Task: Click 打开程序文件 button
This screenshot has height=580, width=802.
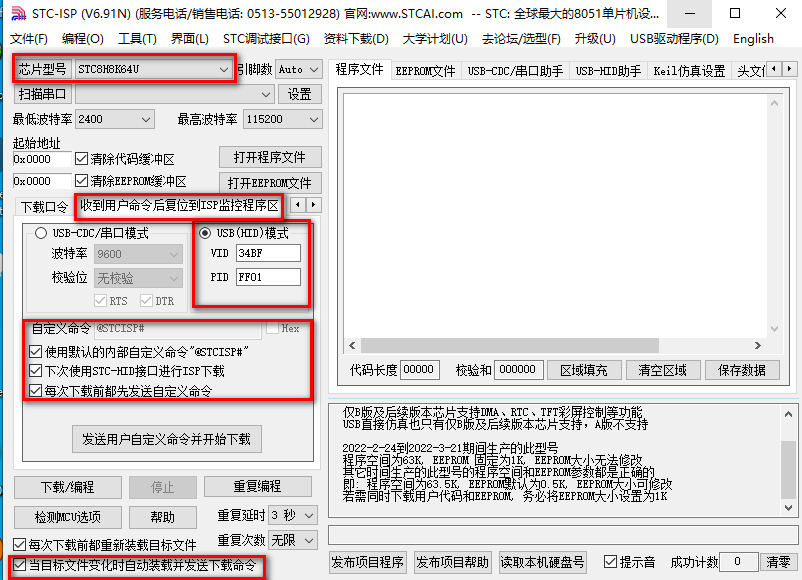Action: pos(270,157)
